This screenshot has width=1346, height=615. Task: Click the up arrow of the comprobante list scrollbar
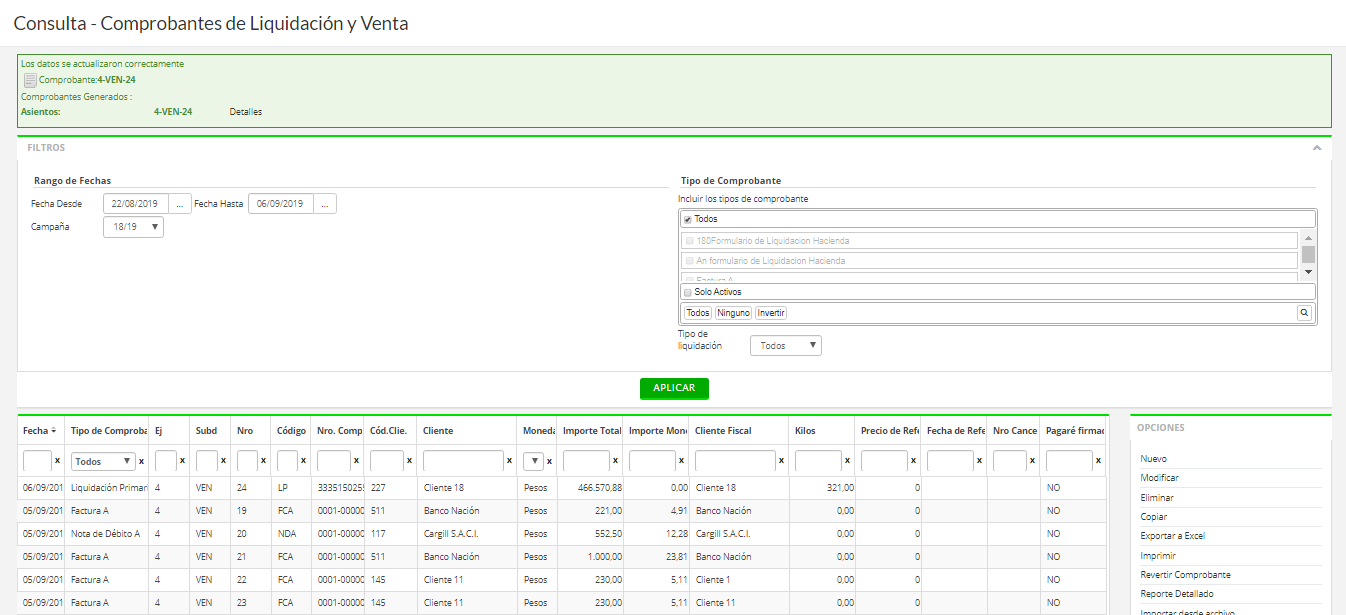point(1308,239)
